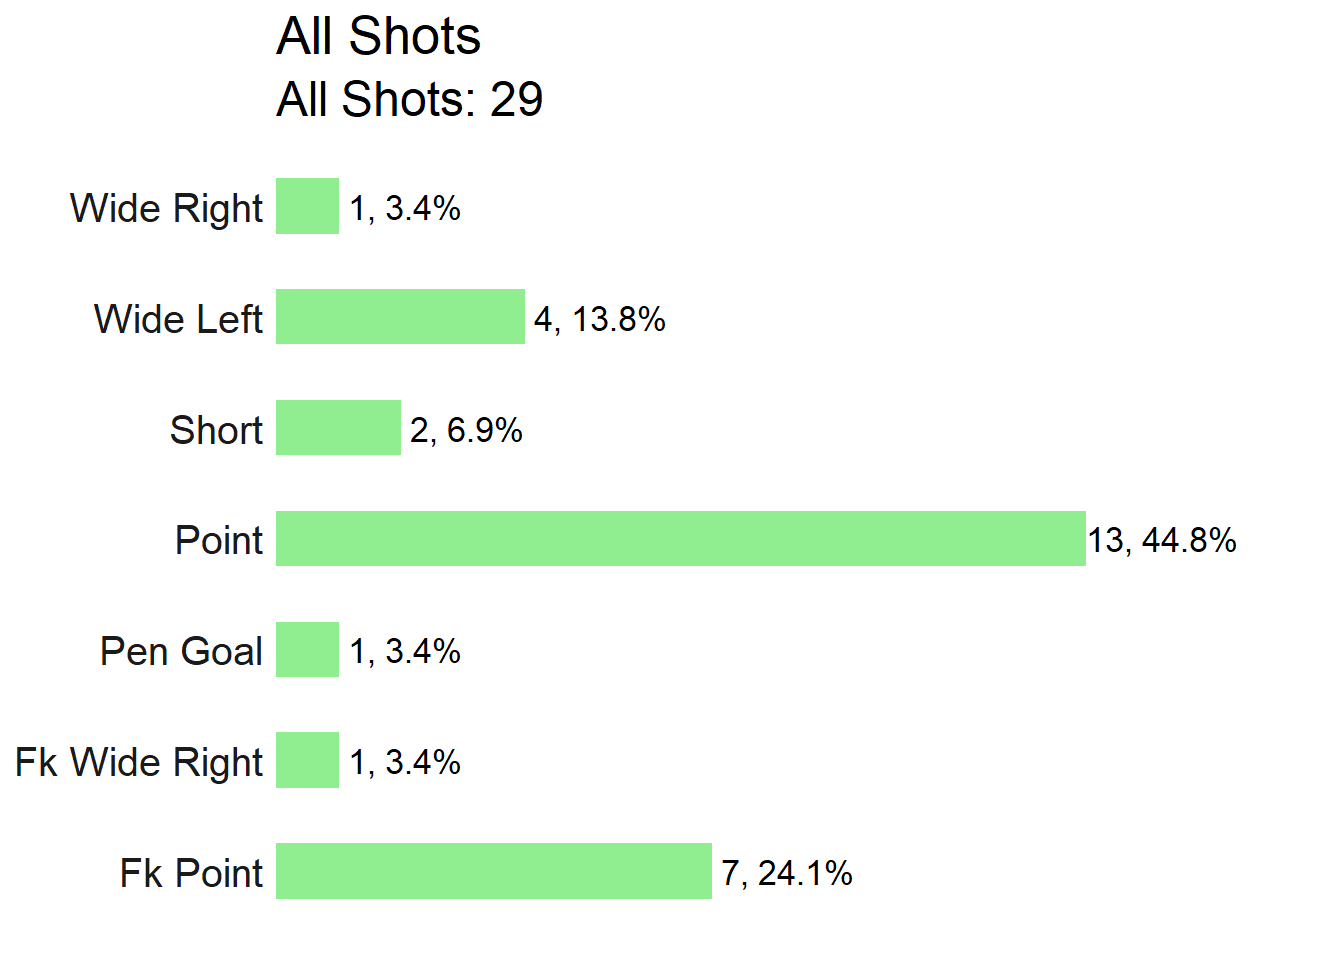Select the Wide Right axis label
Image resolution: width=1344 pixels, height=960 pixels.
tap(166, 208)
